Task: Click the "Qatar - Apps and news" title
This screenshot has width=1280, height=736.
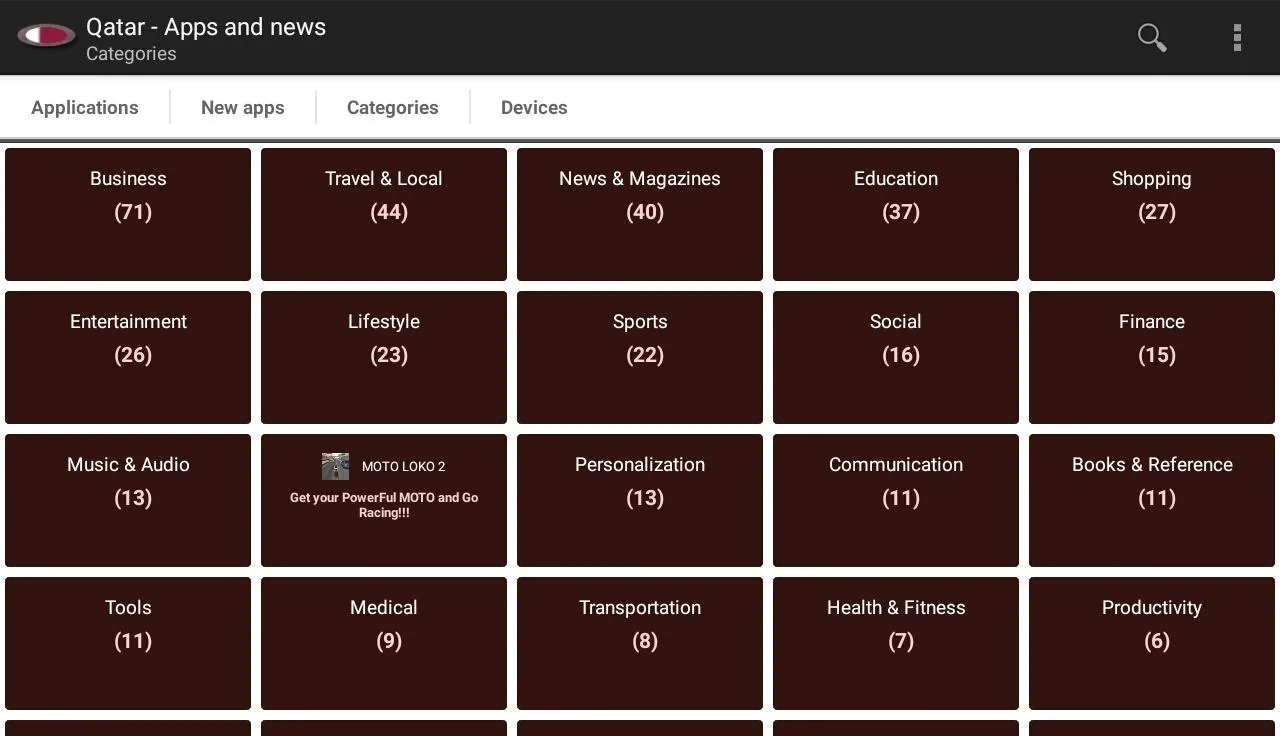Action: point(206,27)
